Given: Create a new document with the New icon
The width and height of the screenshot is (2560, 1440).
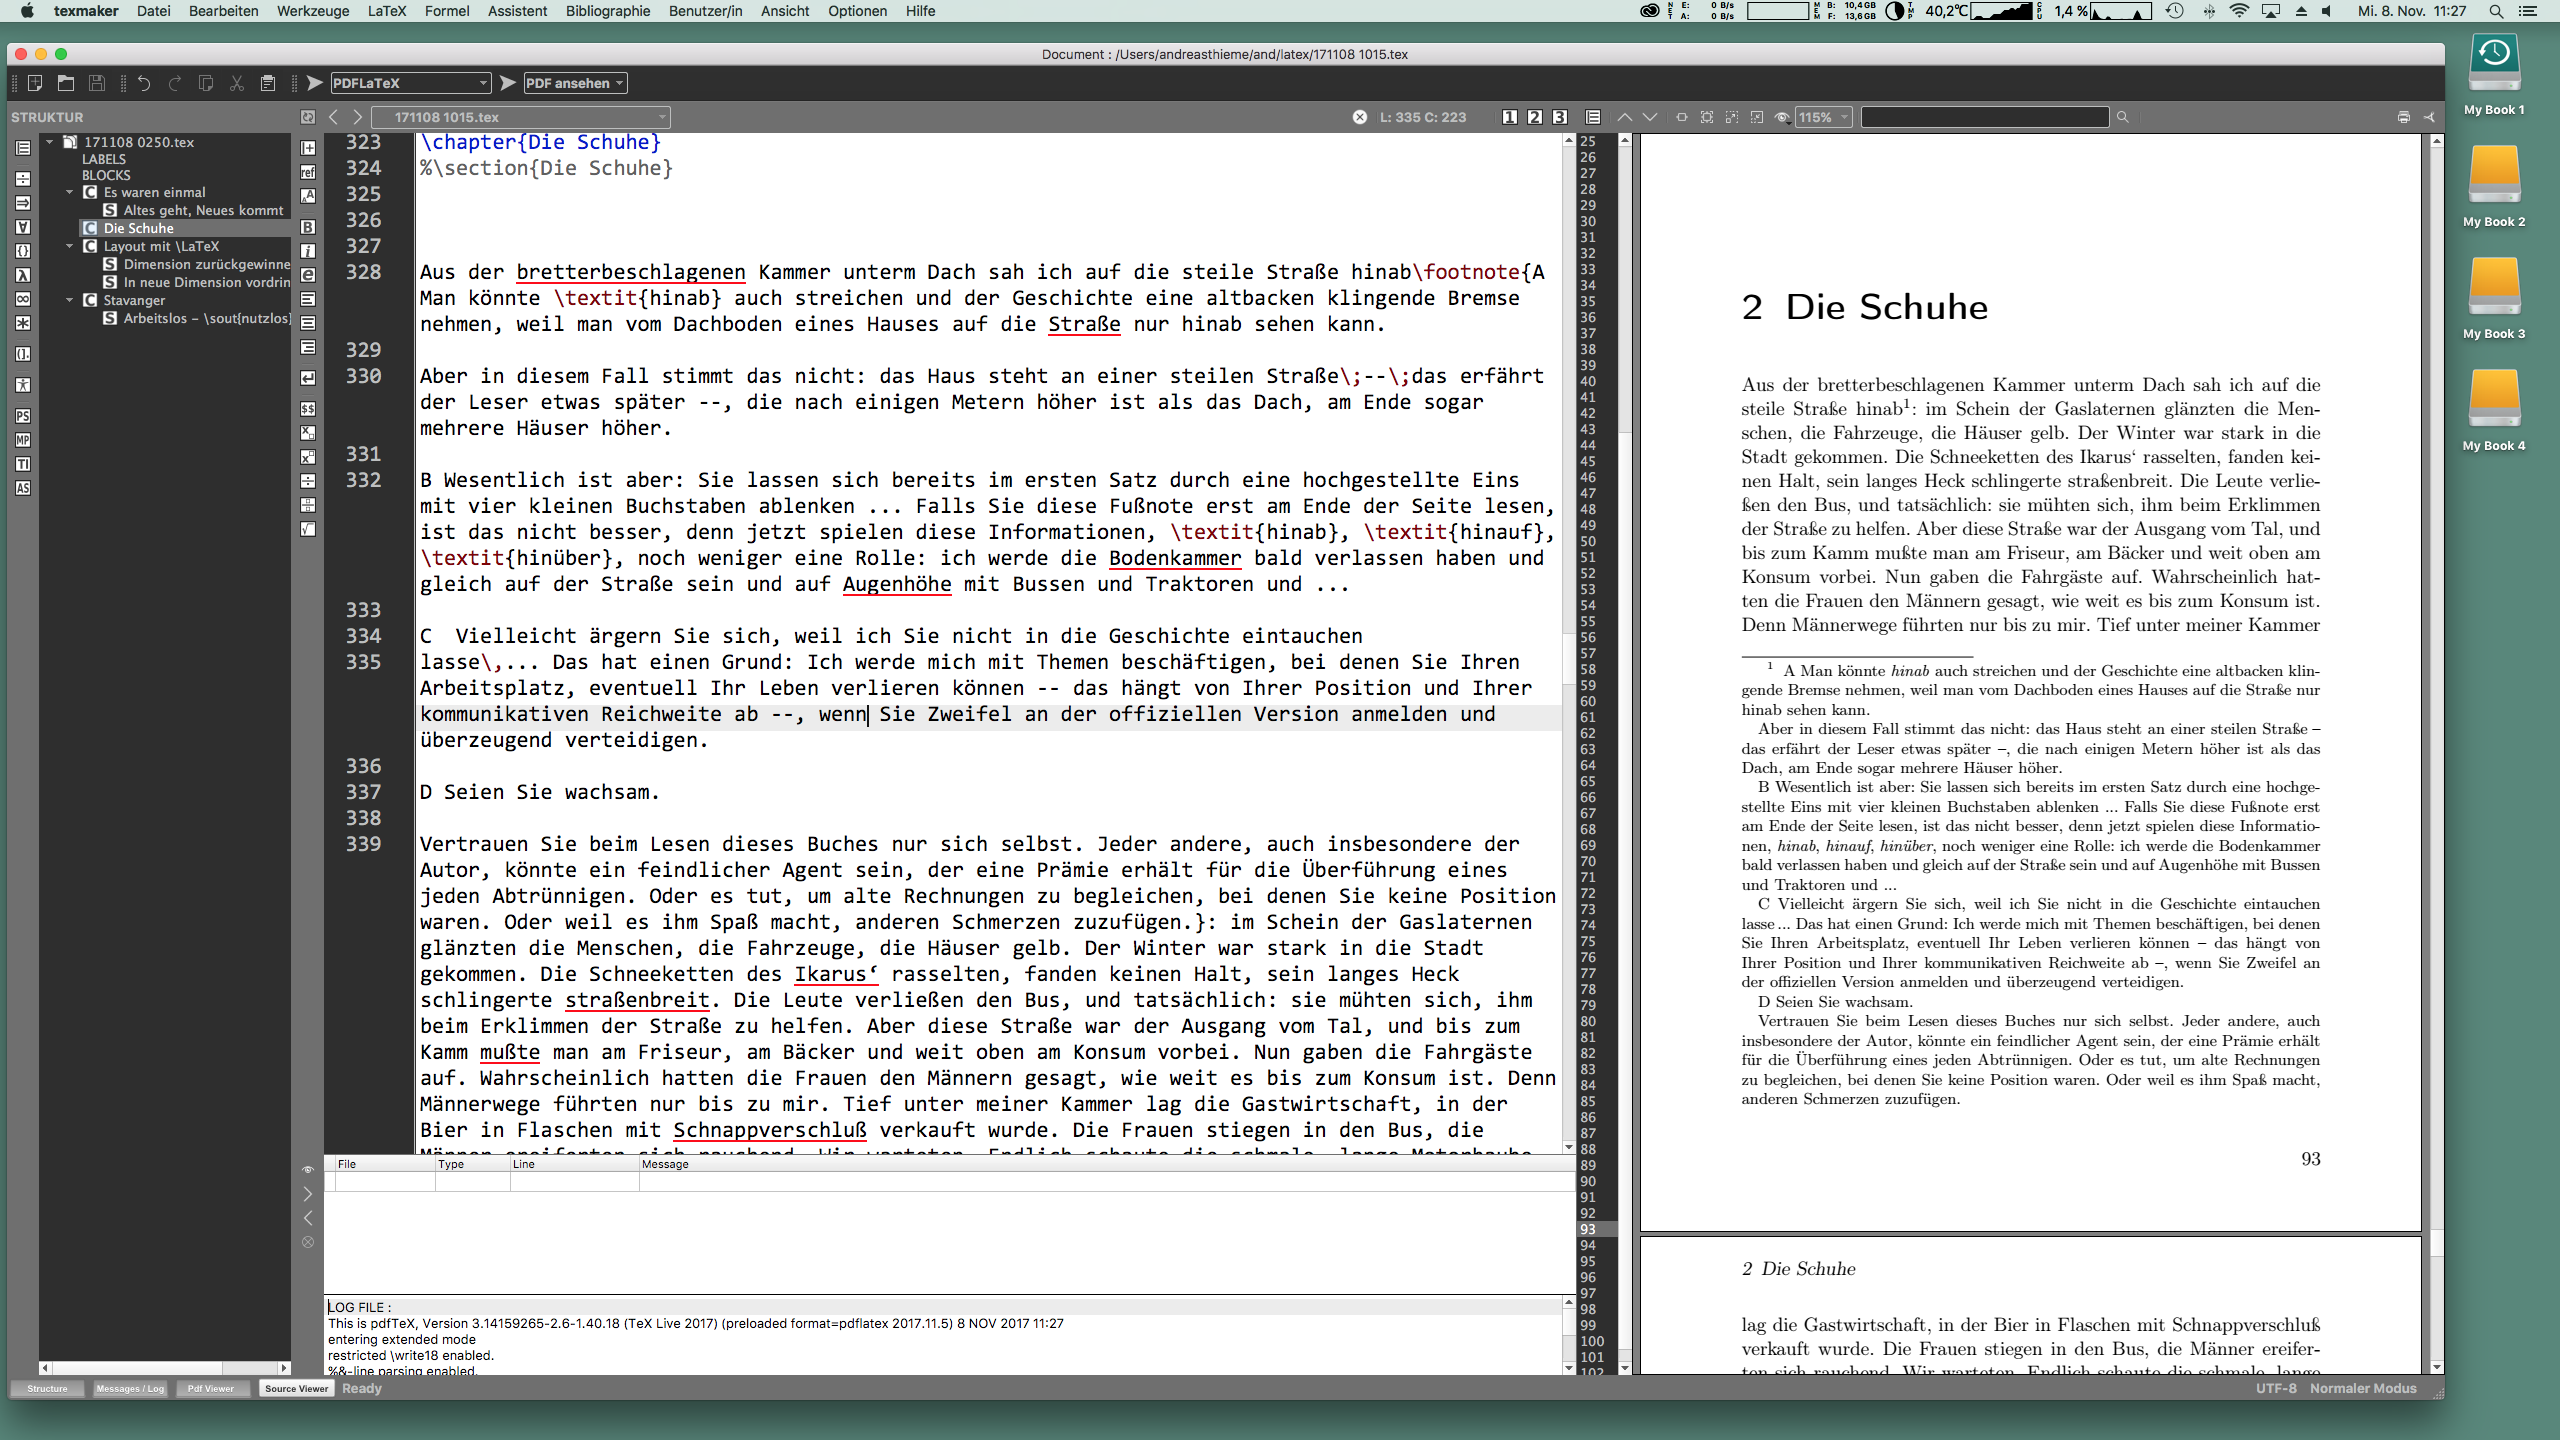Looking at the screenshot, I should 35,83.
